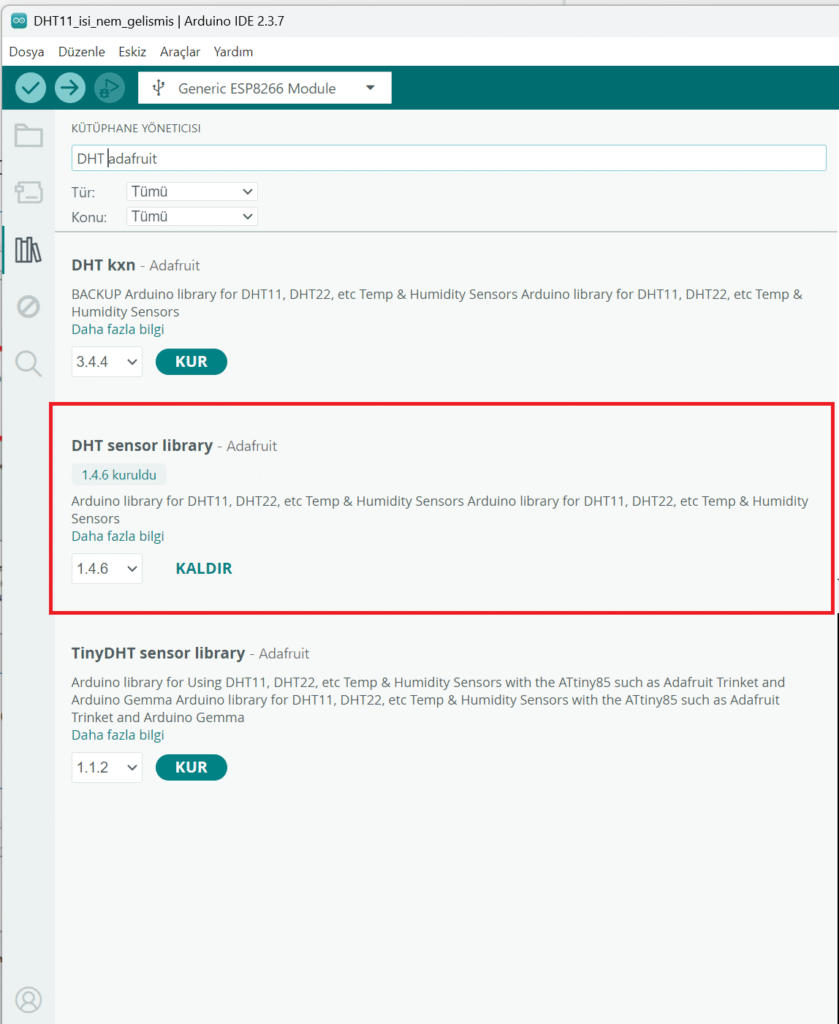Click KALDIR to remove DHT sensor library
This screenshot has width=839, height=1024.
pyautogui.click(x=204, y=569)
